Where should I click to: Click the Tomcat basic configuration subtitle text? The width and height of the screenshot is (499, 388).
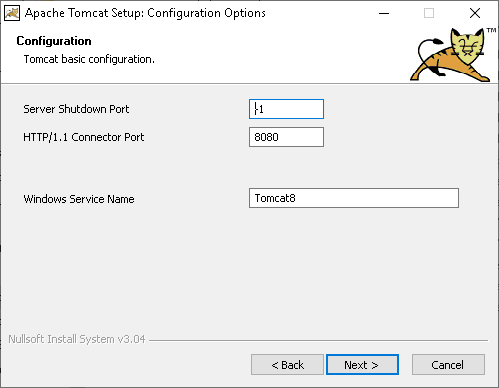[x=89, y=59]
